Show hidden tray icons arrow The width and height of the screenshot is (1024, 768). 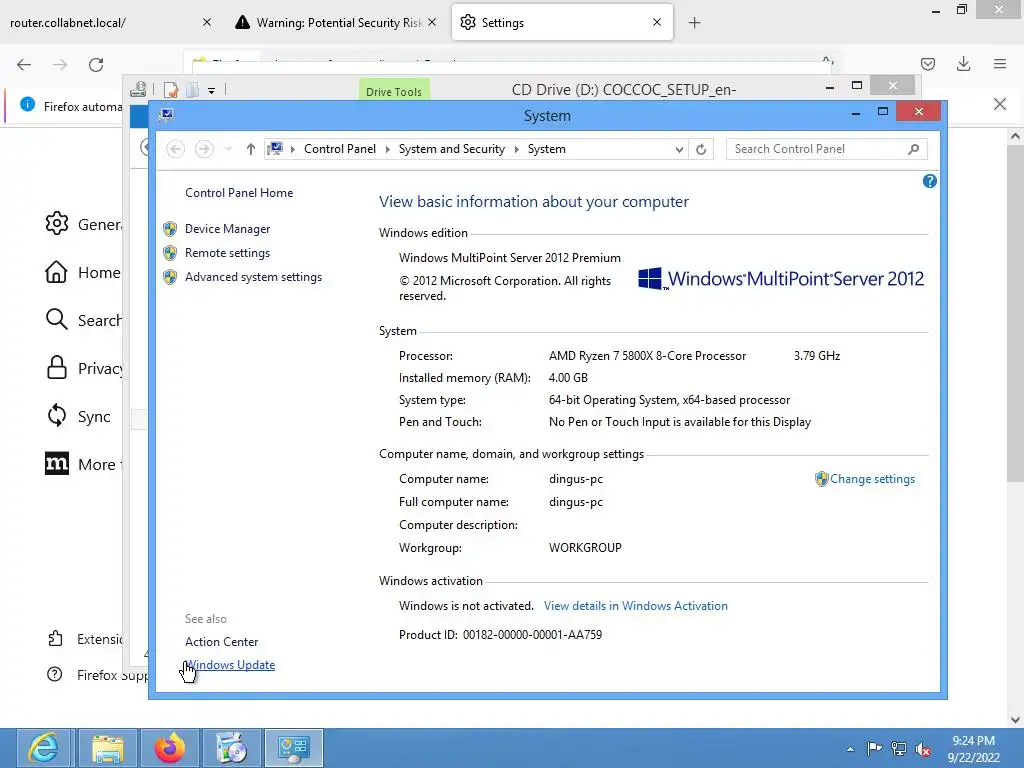pyautogui.click(x=850, y=749)
